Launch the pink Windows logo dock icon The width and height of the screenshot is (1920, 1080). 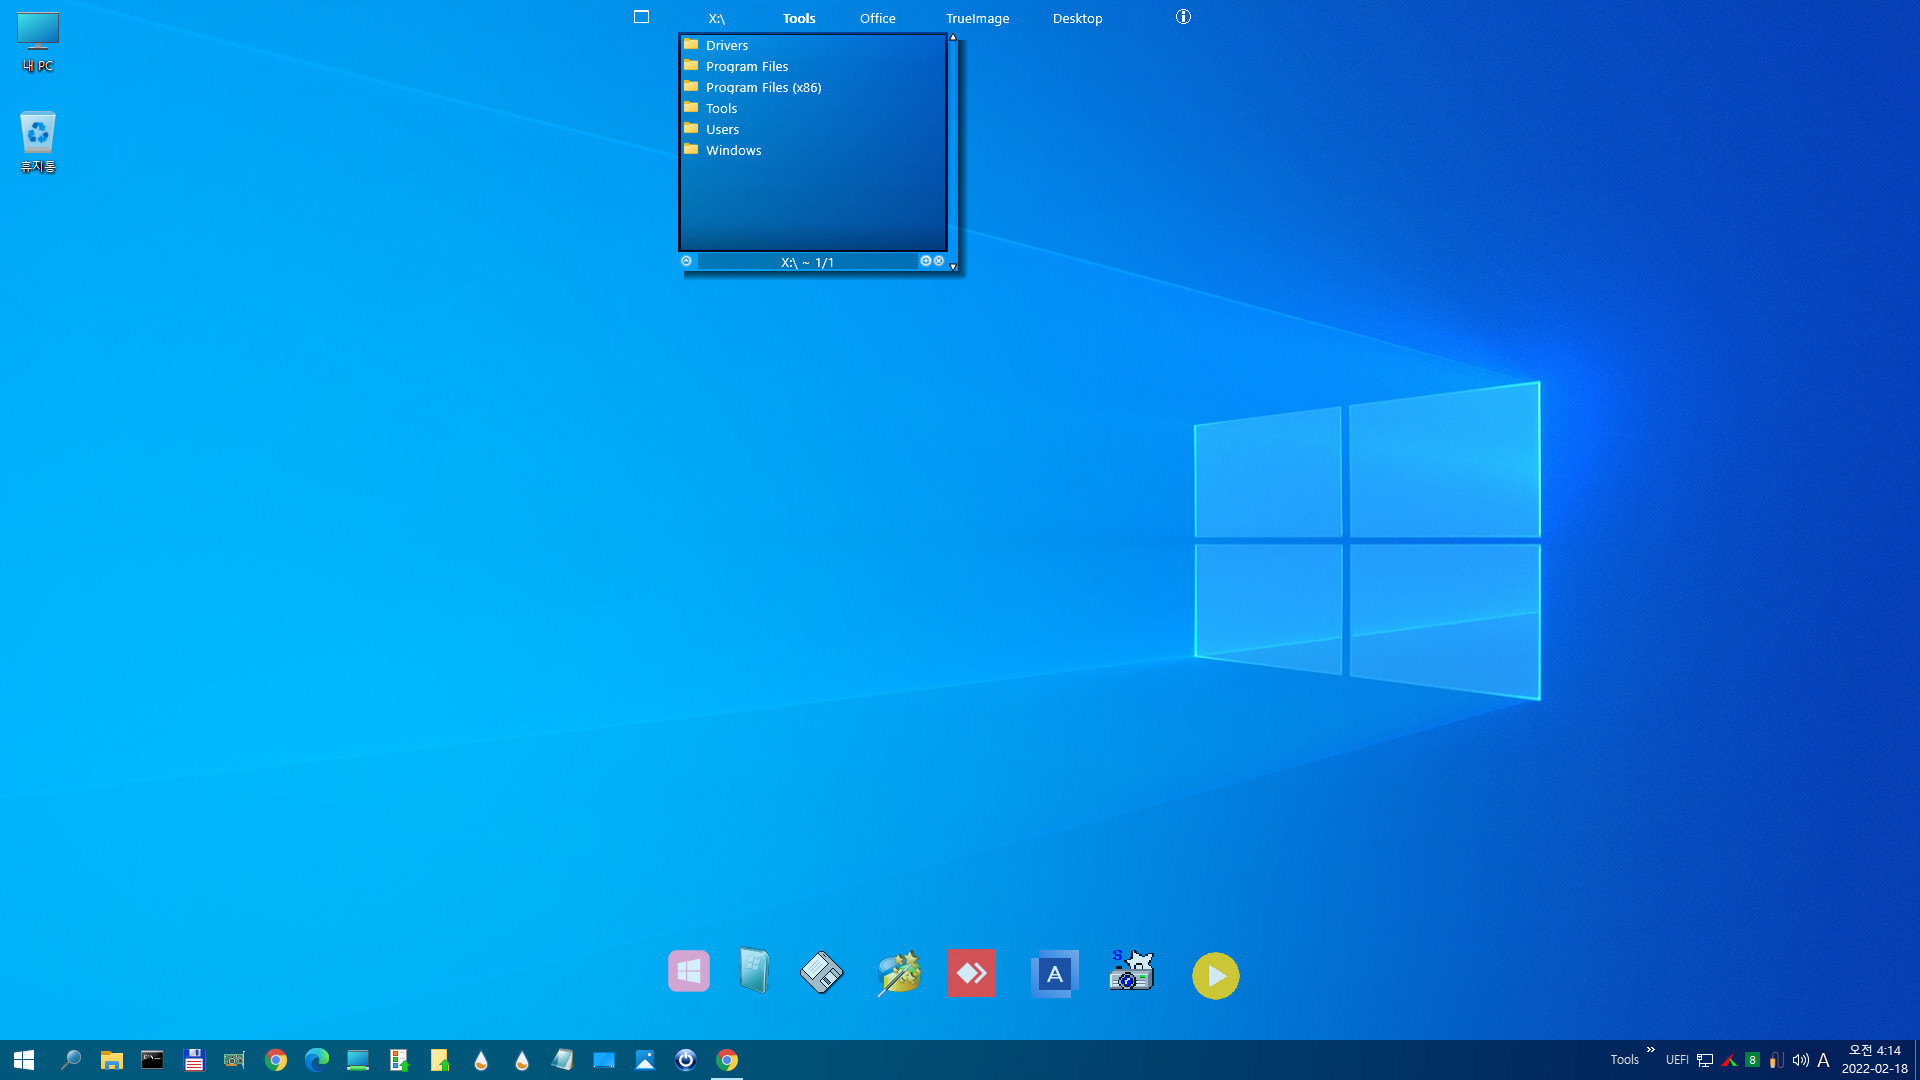[689, 971]
